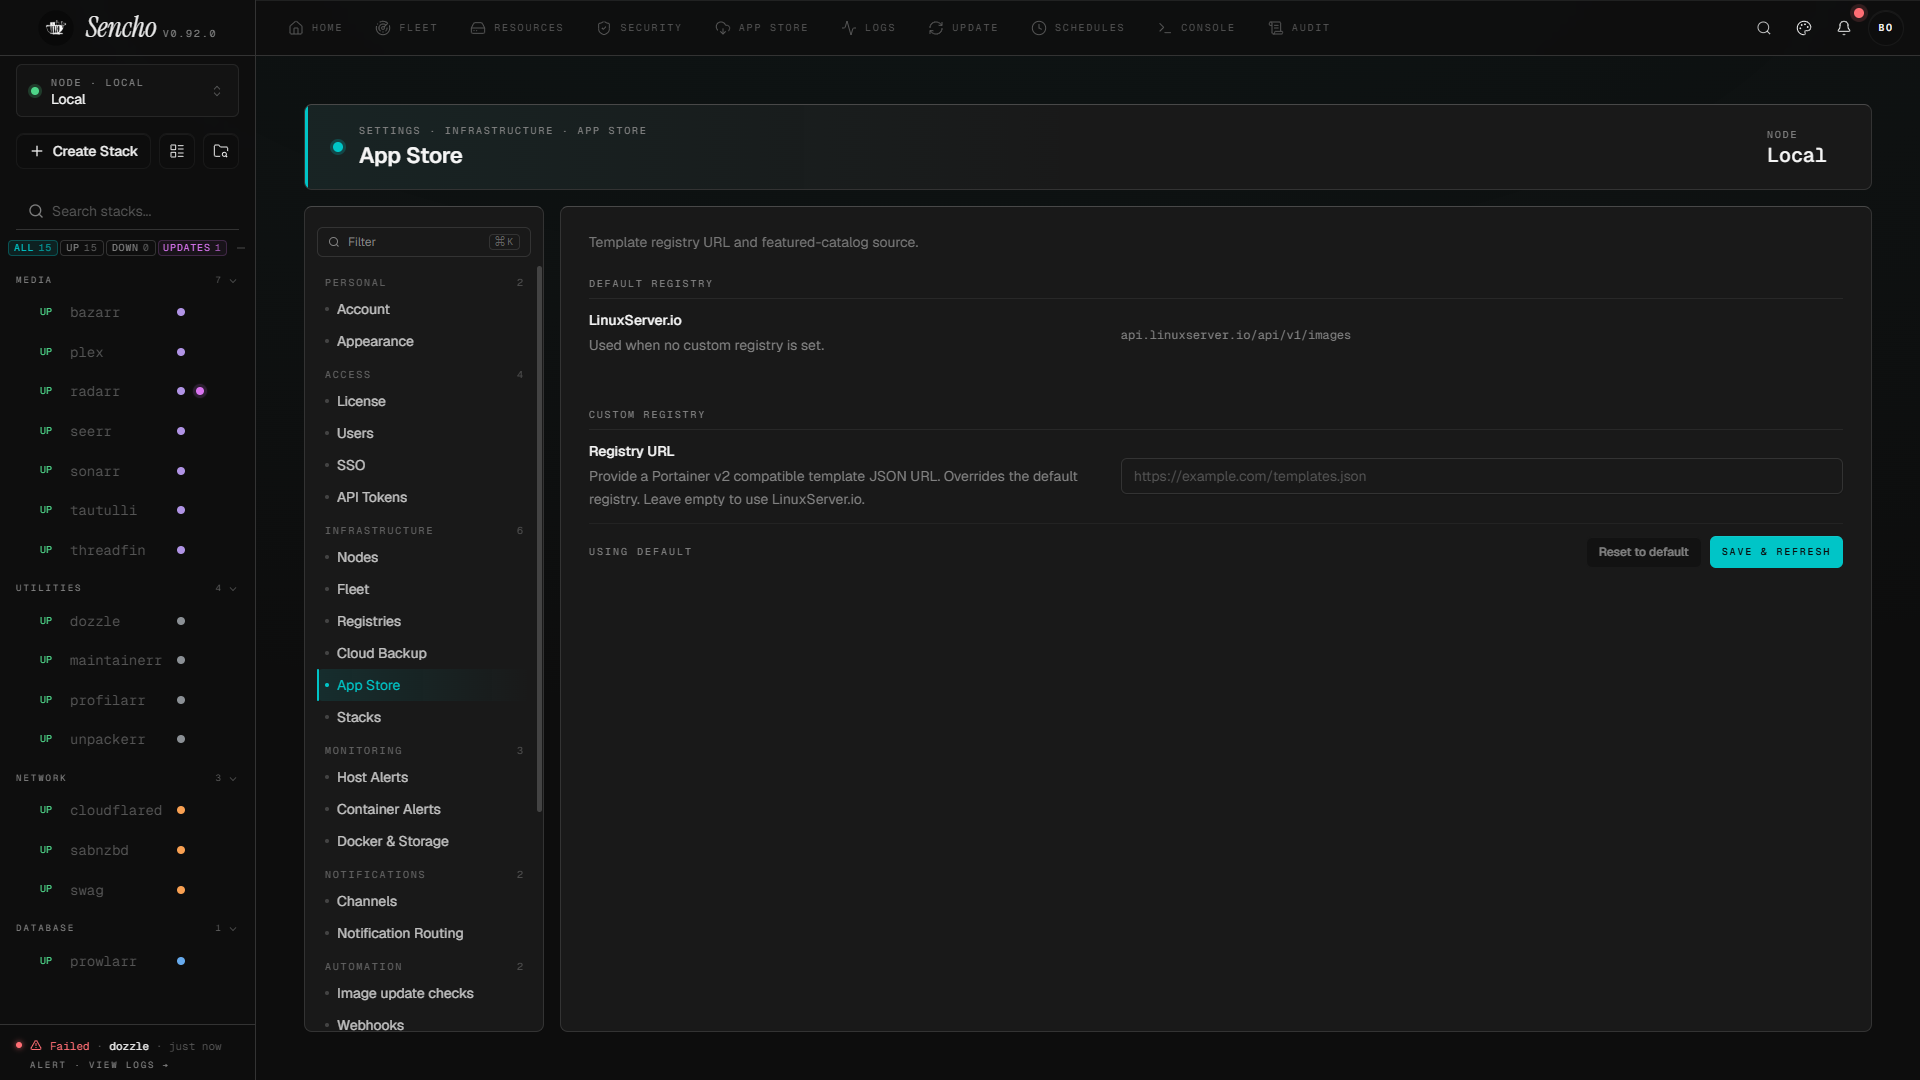Click the update indicator dot on radarr
This screenshot has width=1920, height=1080.
pyautogui.click(x=200, y=391)
